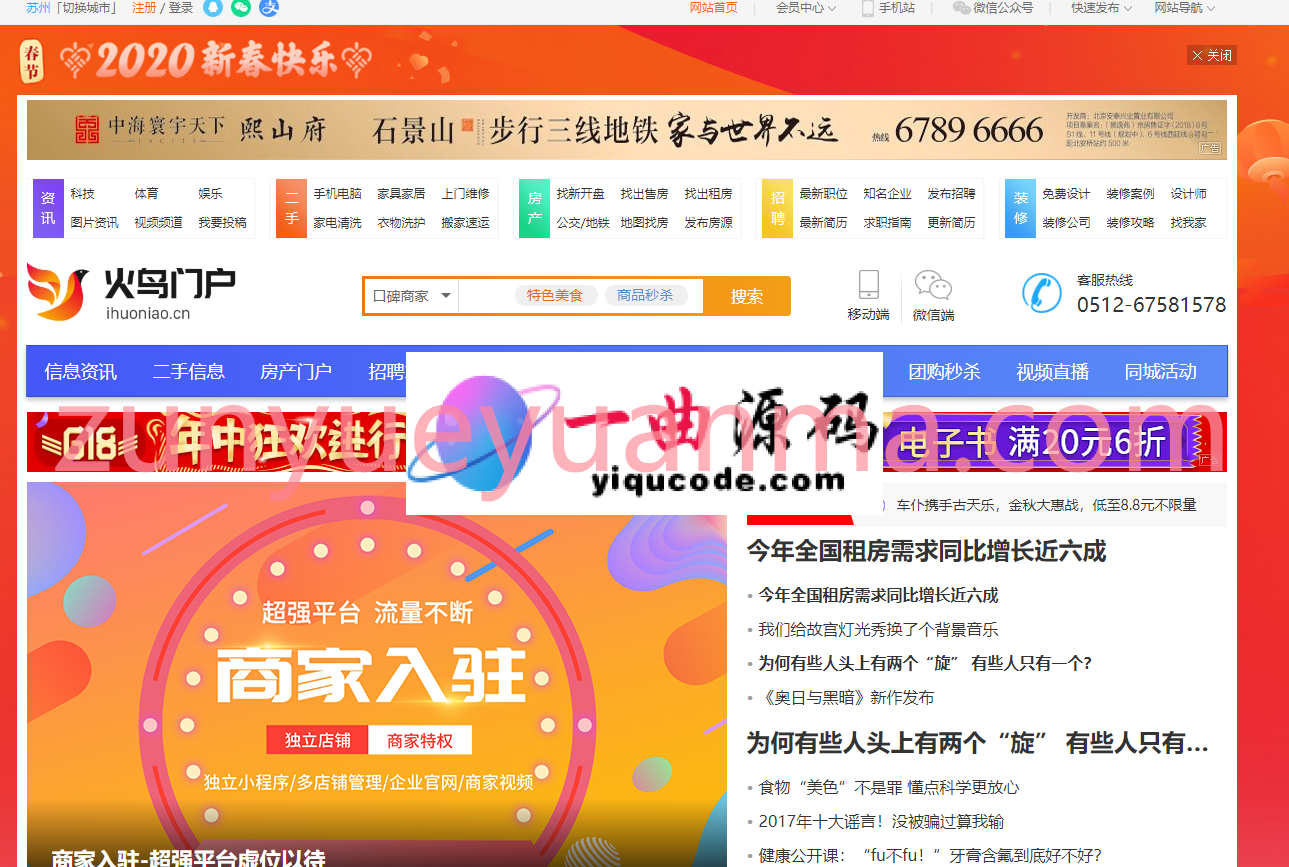The width and height of the screenshot is (1289, 867).
Task: Open 装修案例 link
Action: [x=1131, y=194]
